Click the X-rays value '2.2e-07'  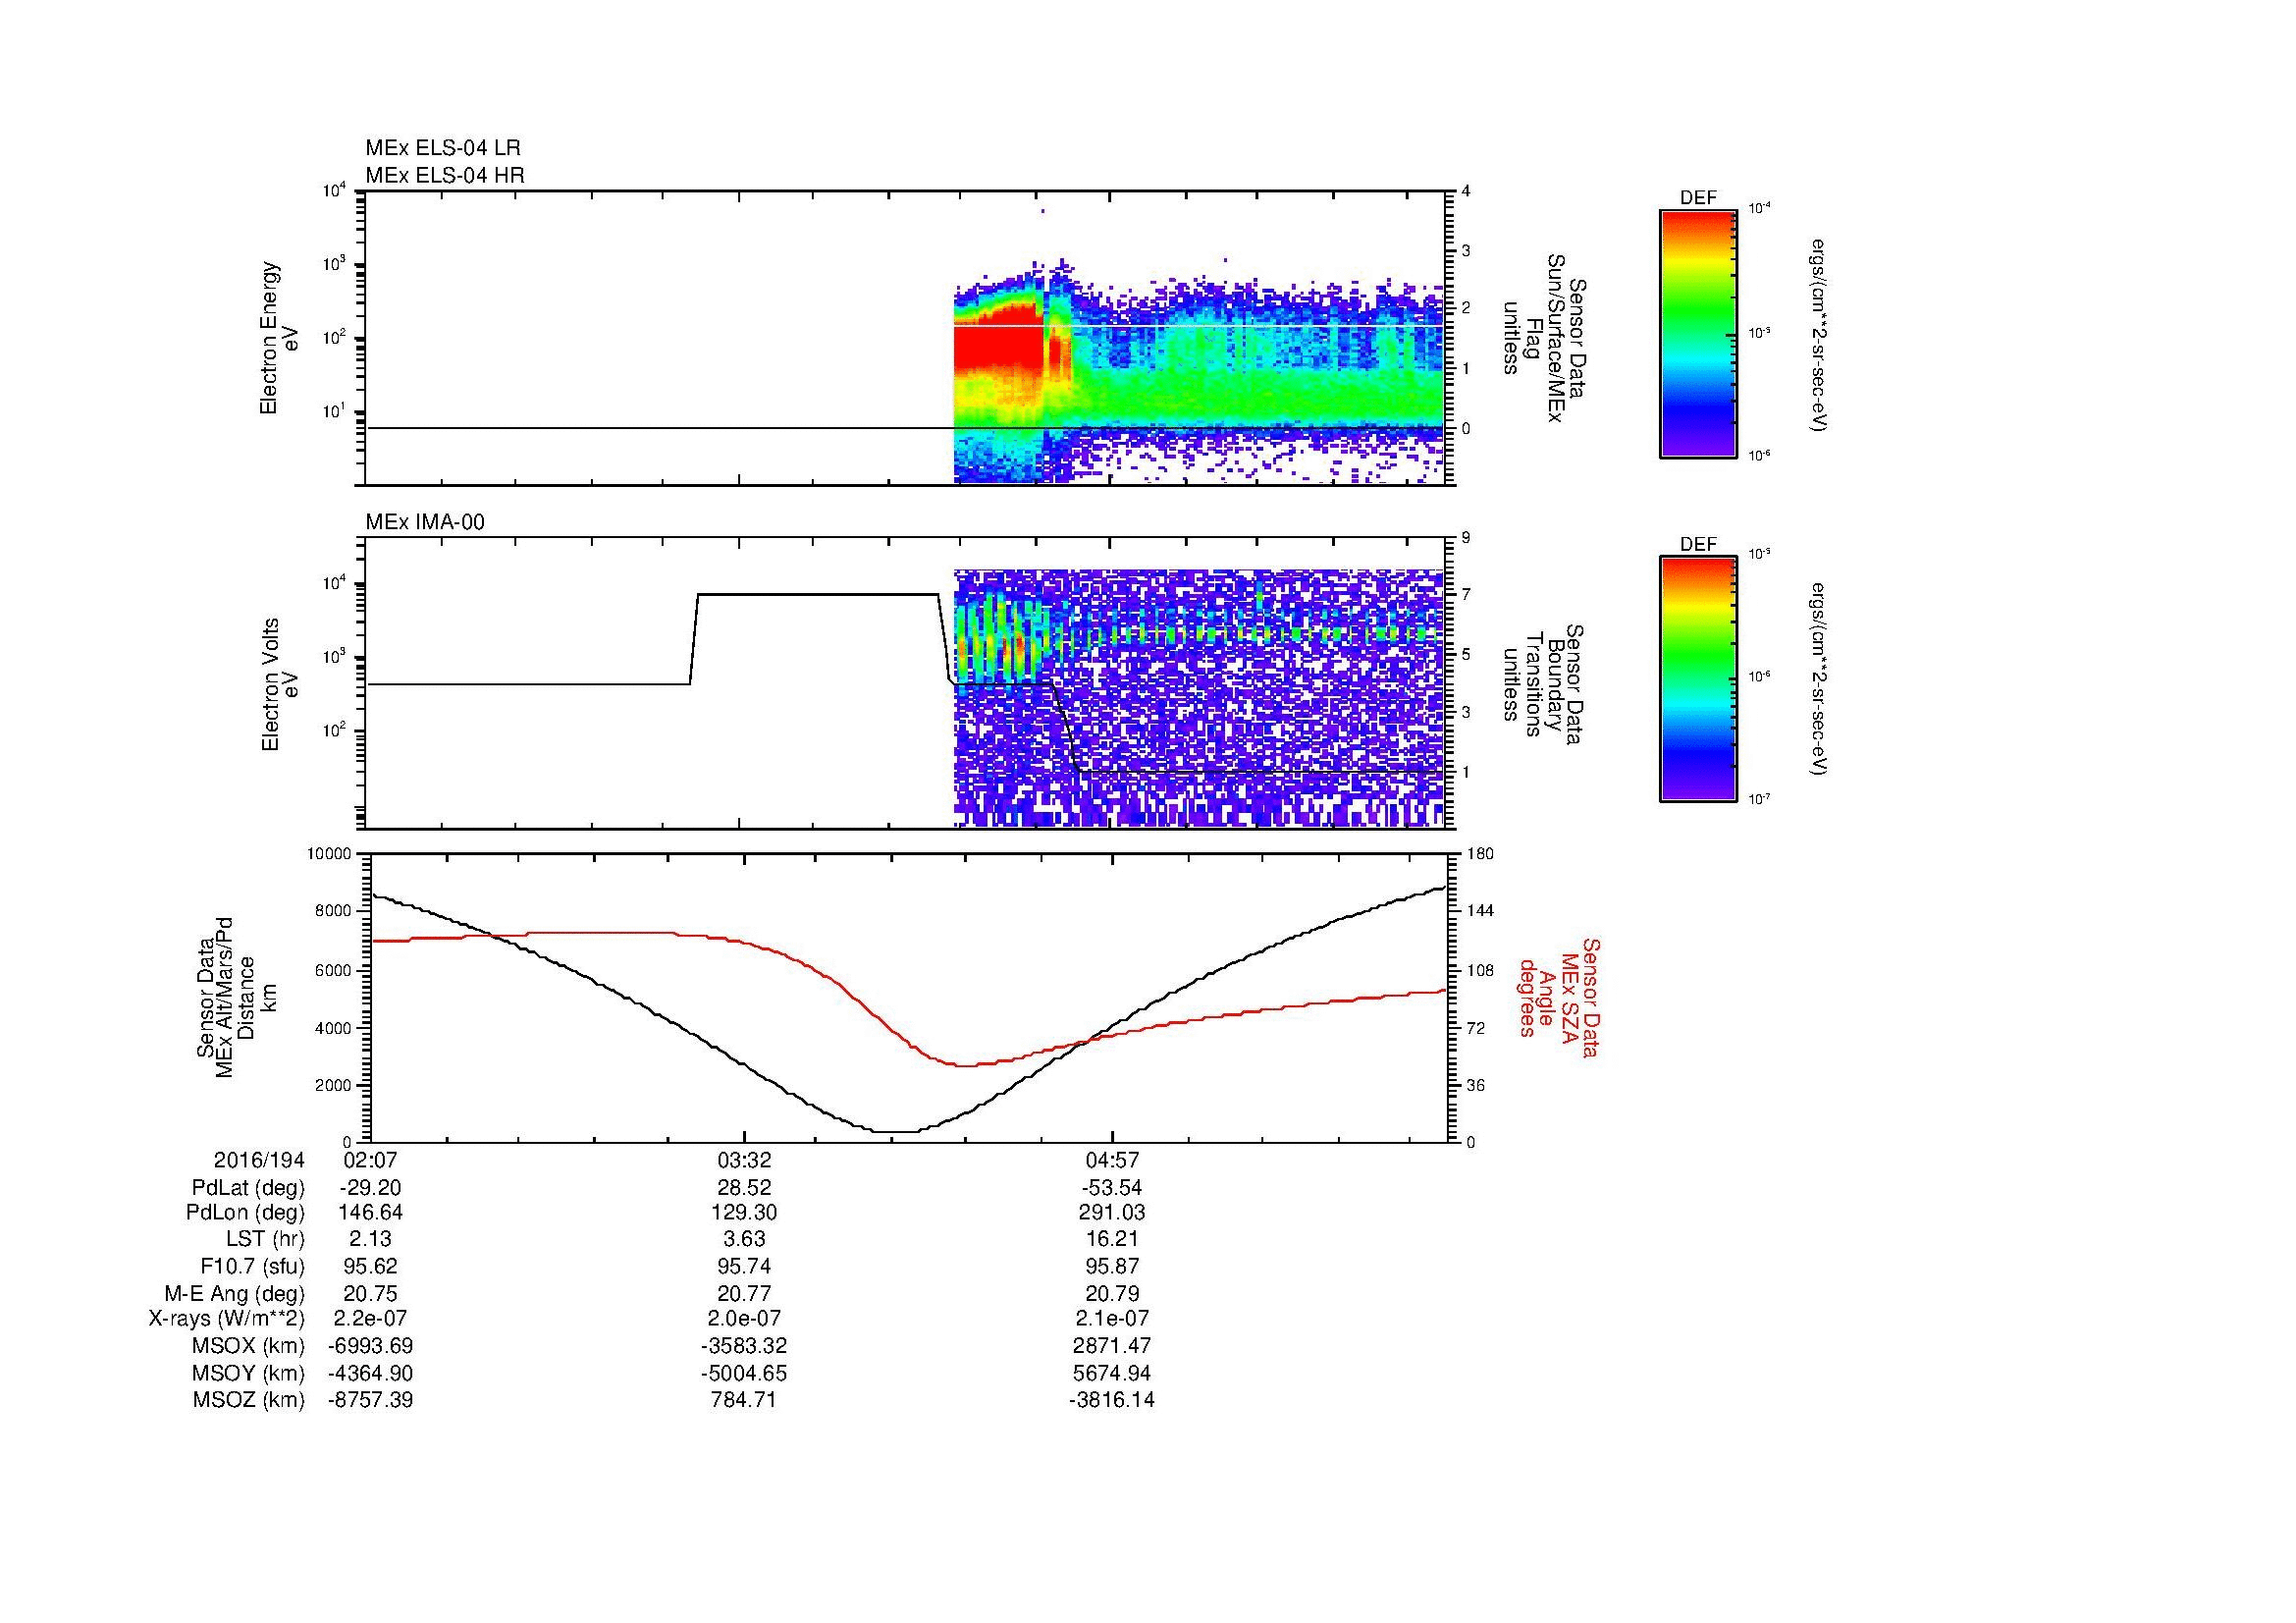click(370, 1319)
